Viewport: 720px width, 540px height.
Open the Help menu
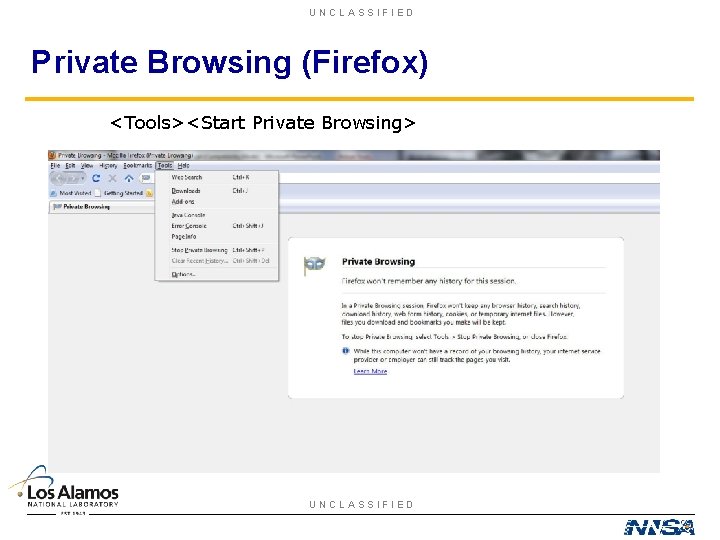point(183,166)
